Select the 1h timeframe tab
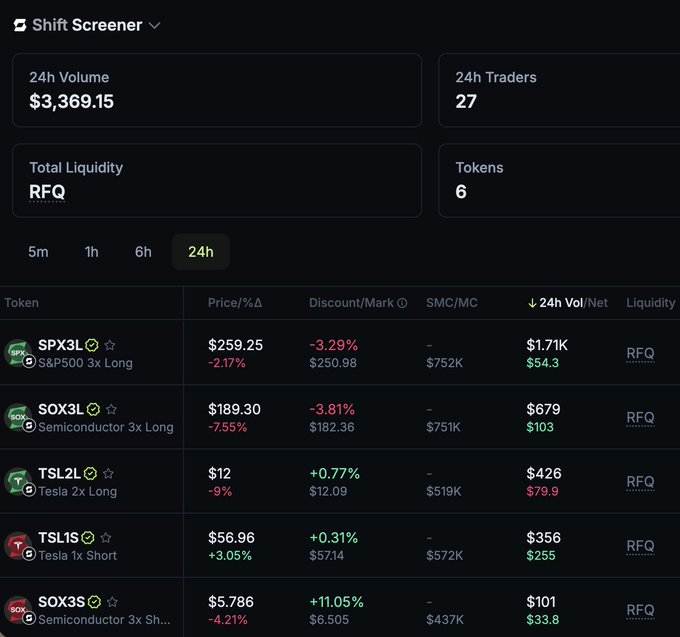The width and height of the screenshot is (680, 637). pyautogui.click(x=92, y=252)
